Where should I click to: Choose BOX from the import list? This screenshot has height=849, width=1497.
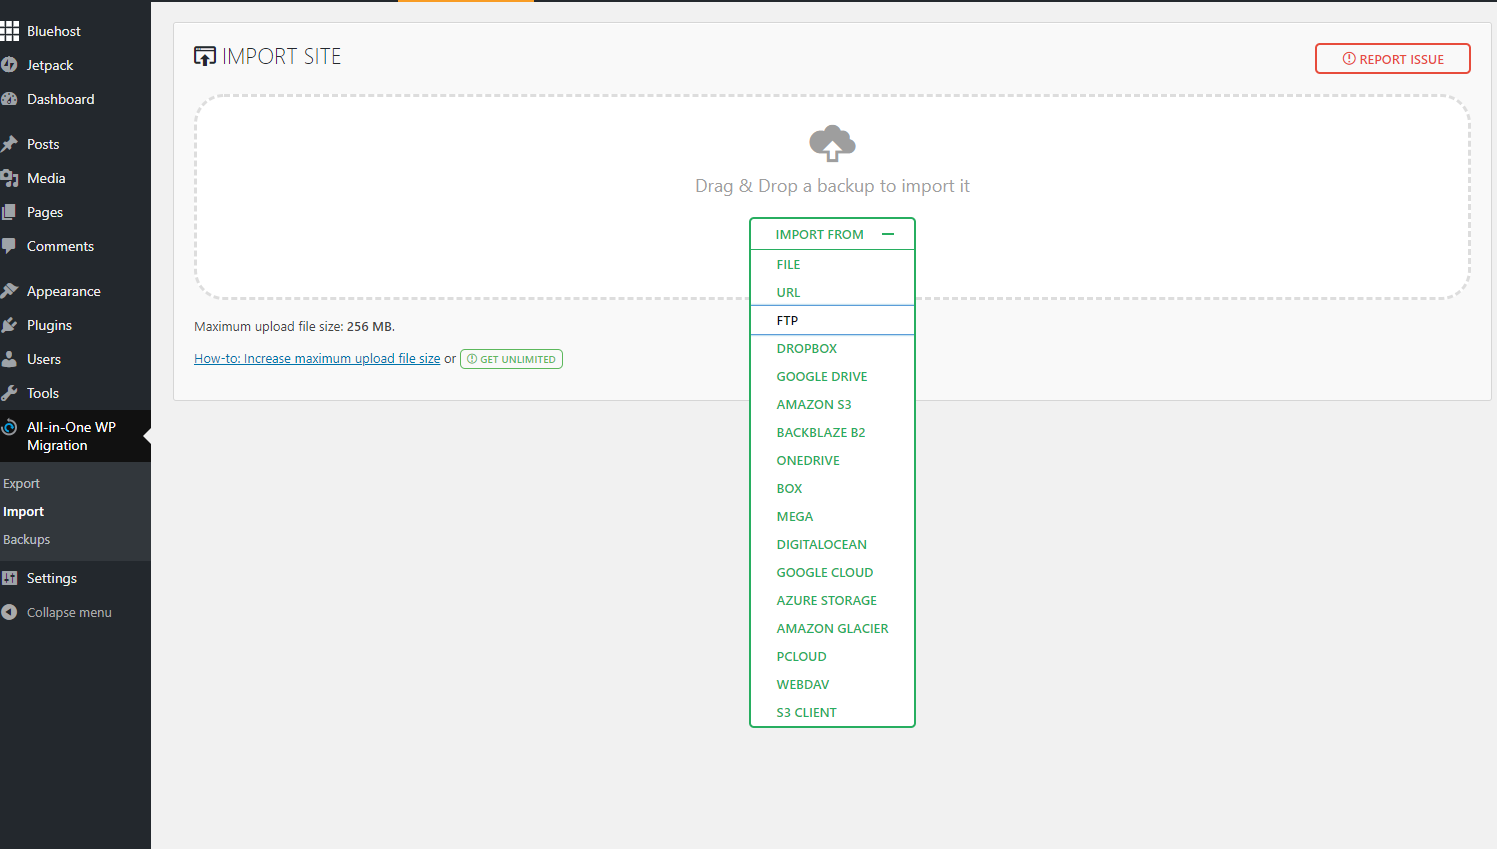pyautogui.click(x=832, y=488)
